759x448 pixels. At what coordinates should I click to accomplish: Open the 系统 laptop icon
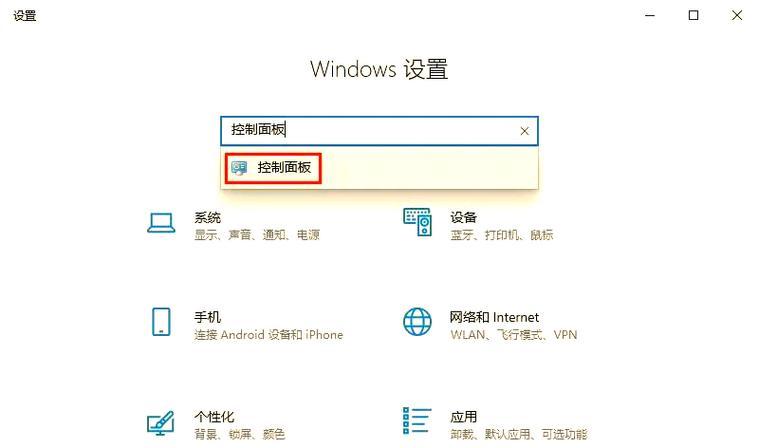[161, 223]
